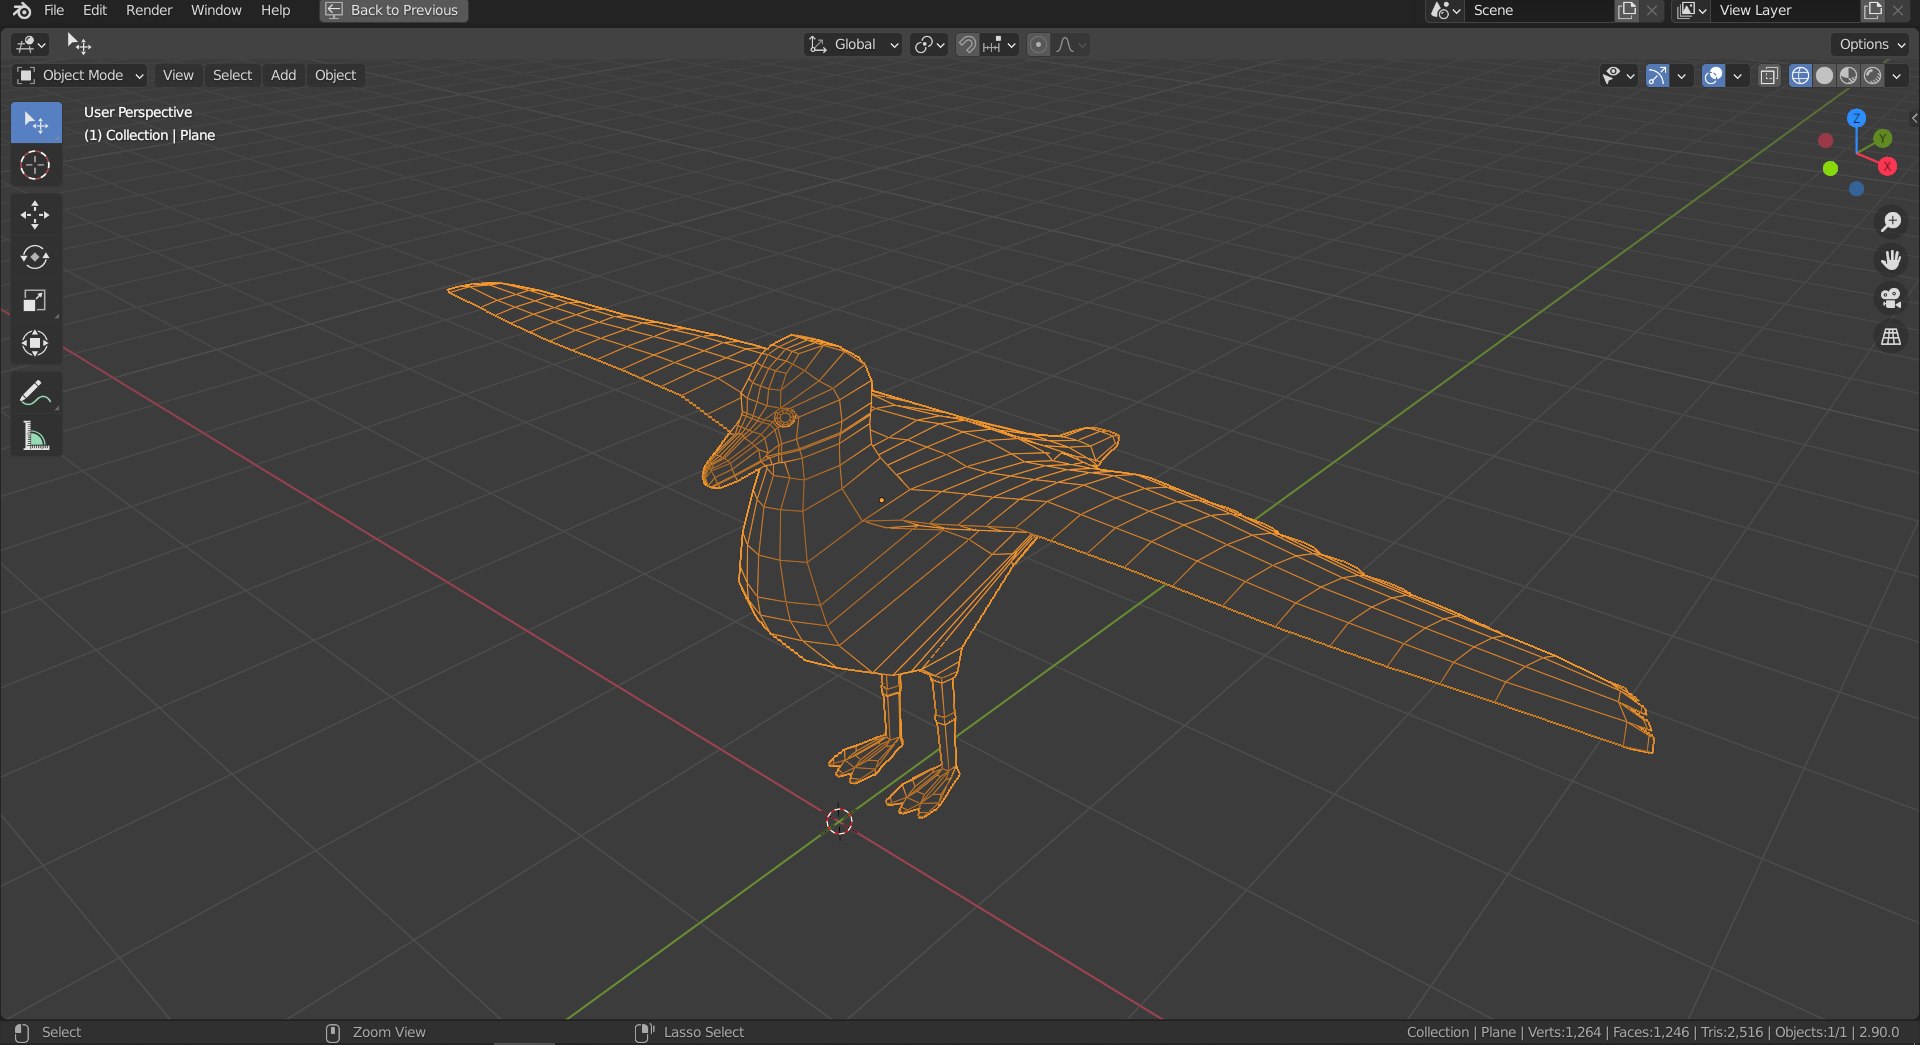This screenshot has height=1045, width=1920.
Task: Select the Annotate pencil tool
Action: click(36, 394)
